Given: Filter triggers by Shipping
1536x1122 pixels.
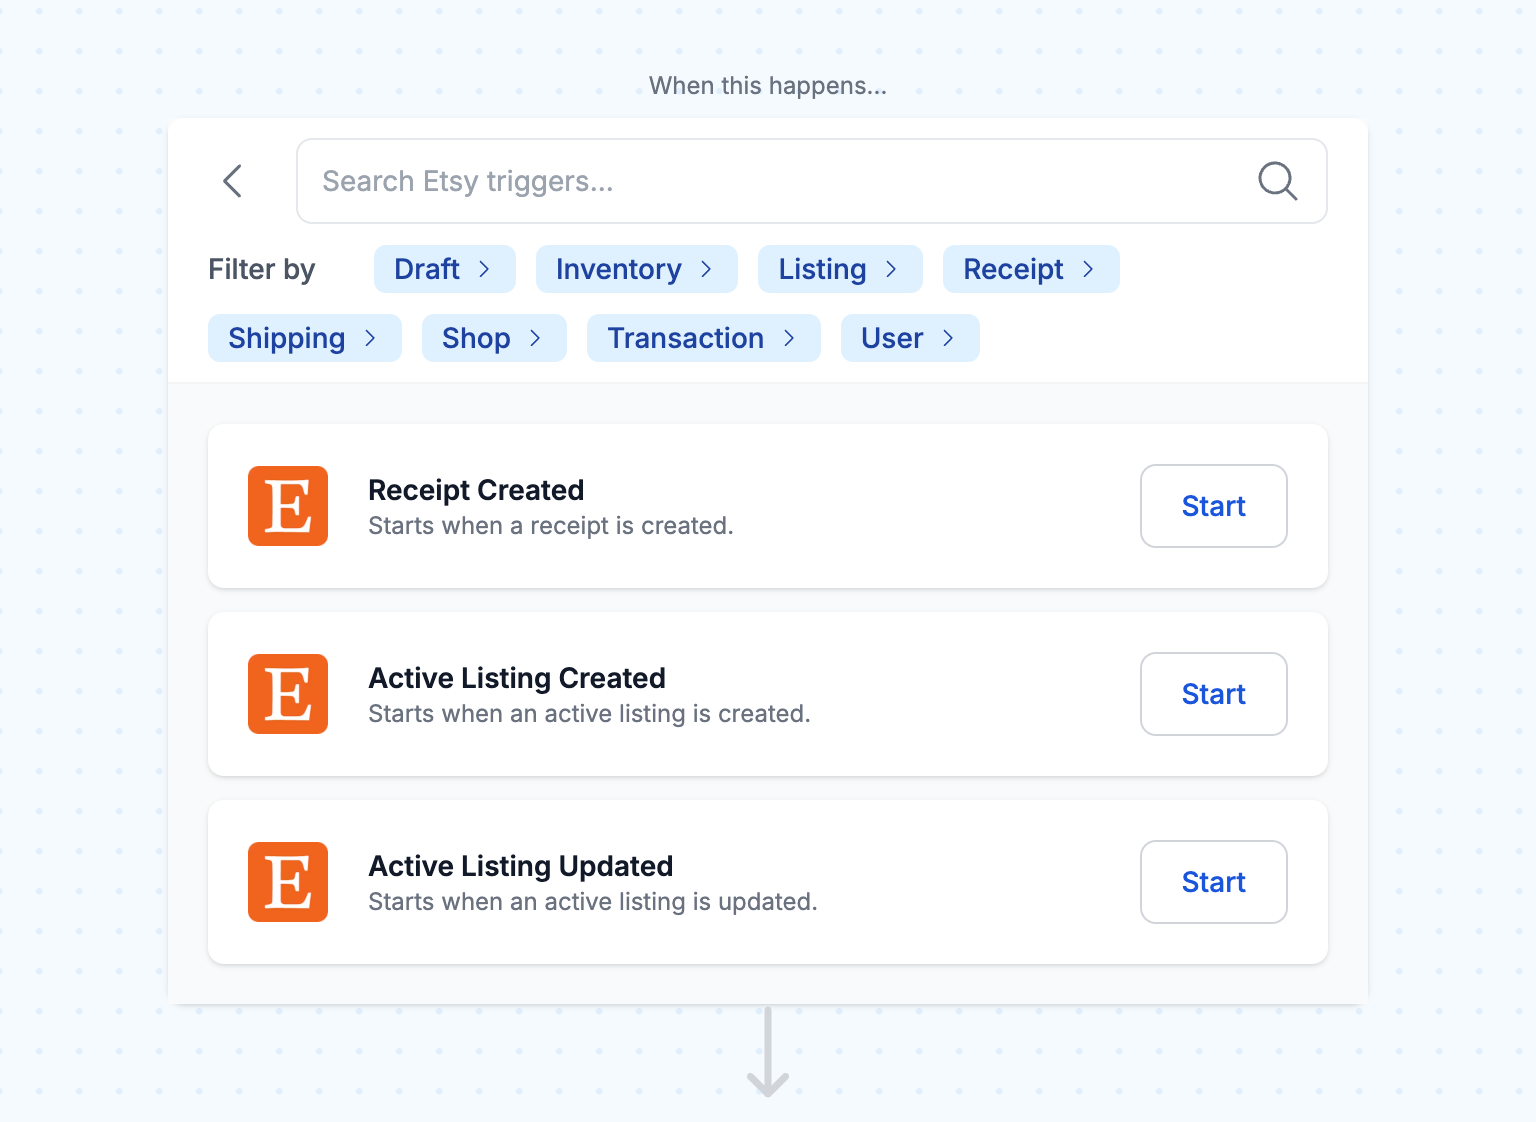Looking at the screenshot, I should coord(304,338).
